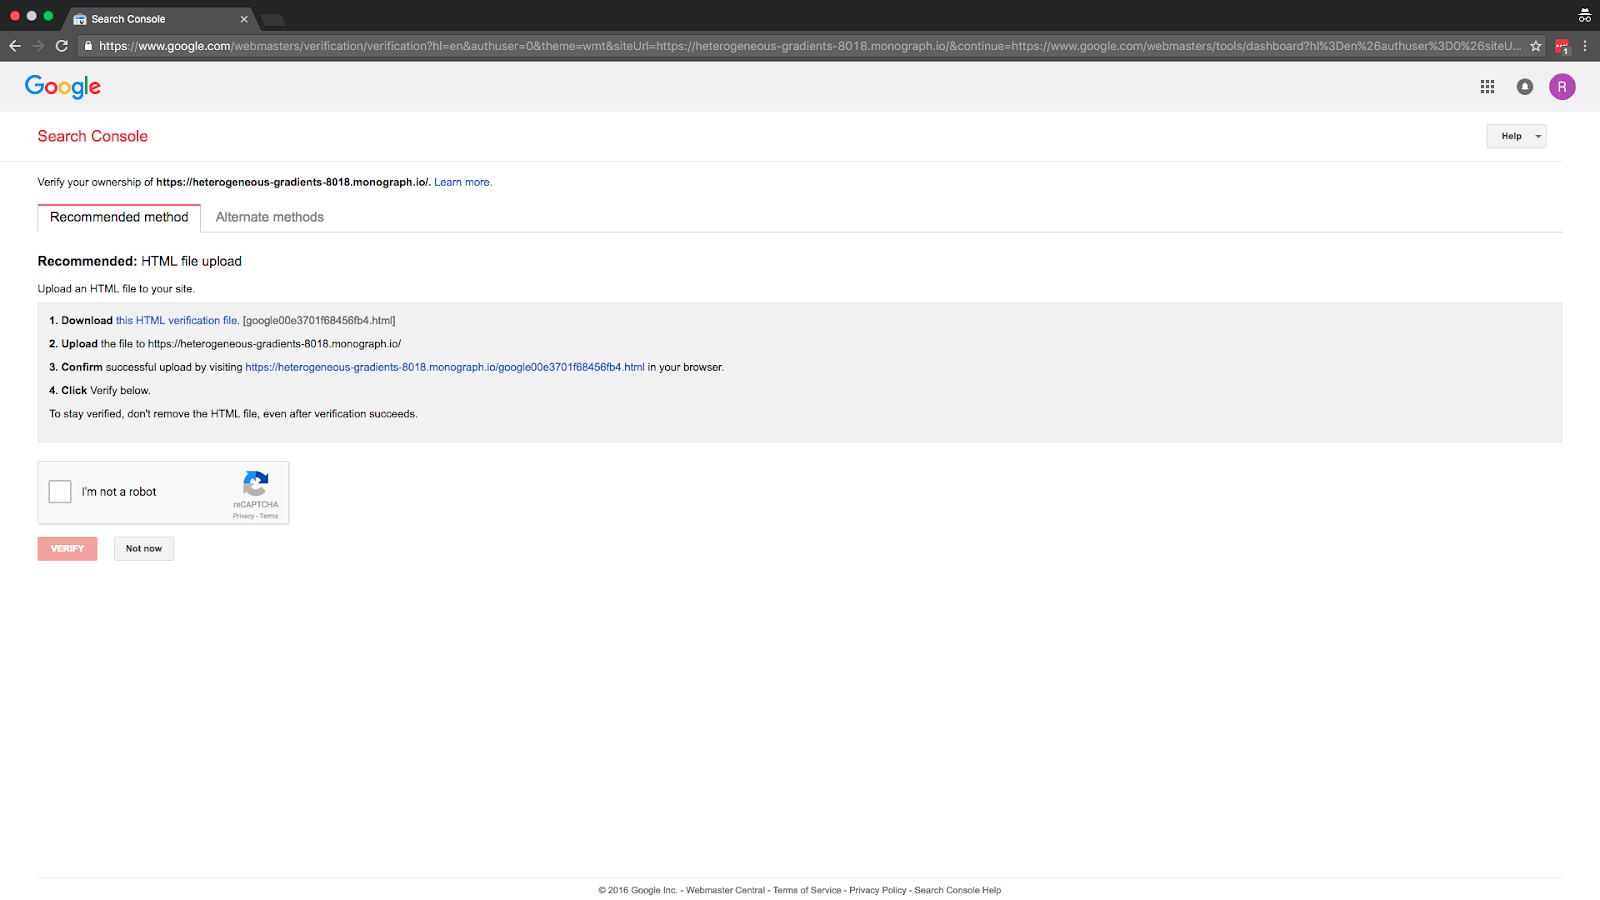Click the bold site URL in the ownership line
Screen dimensions: 1600x900
(x=293, y=182)
